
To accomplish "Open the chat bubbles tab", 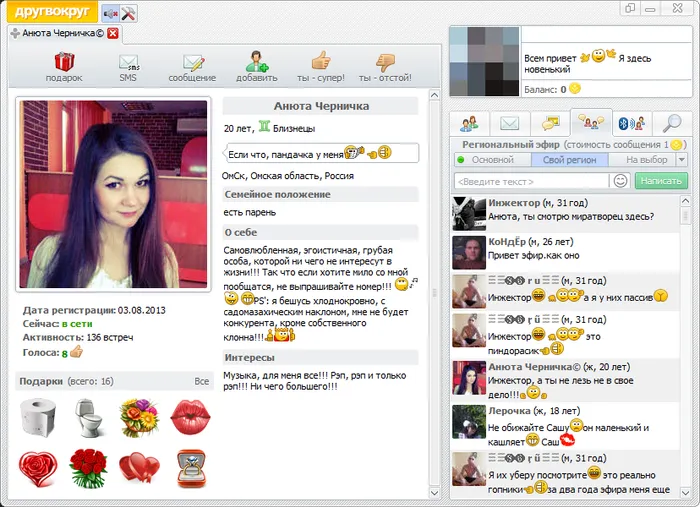I will pos(550,123).
